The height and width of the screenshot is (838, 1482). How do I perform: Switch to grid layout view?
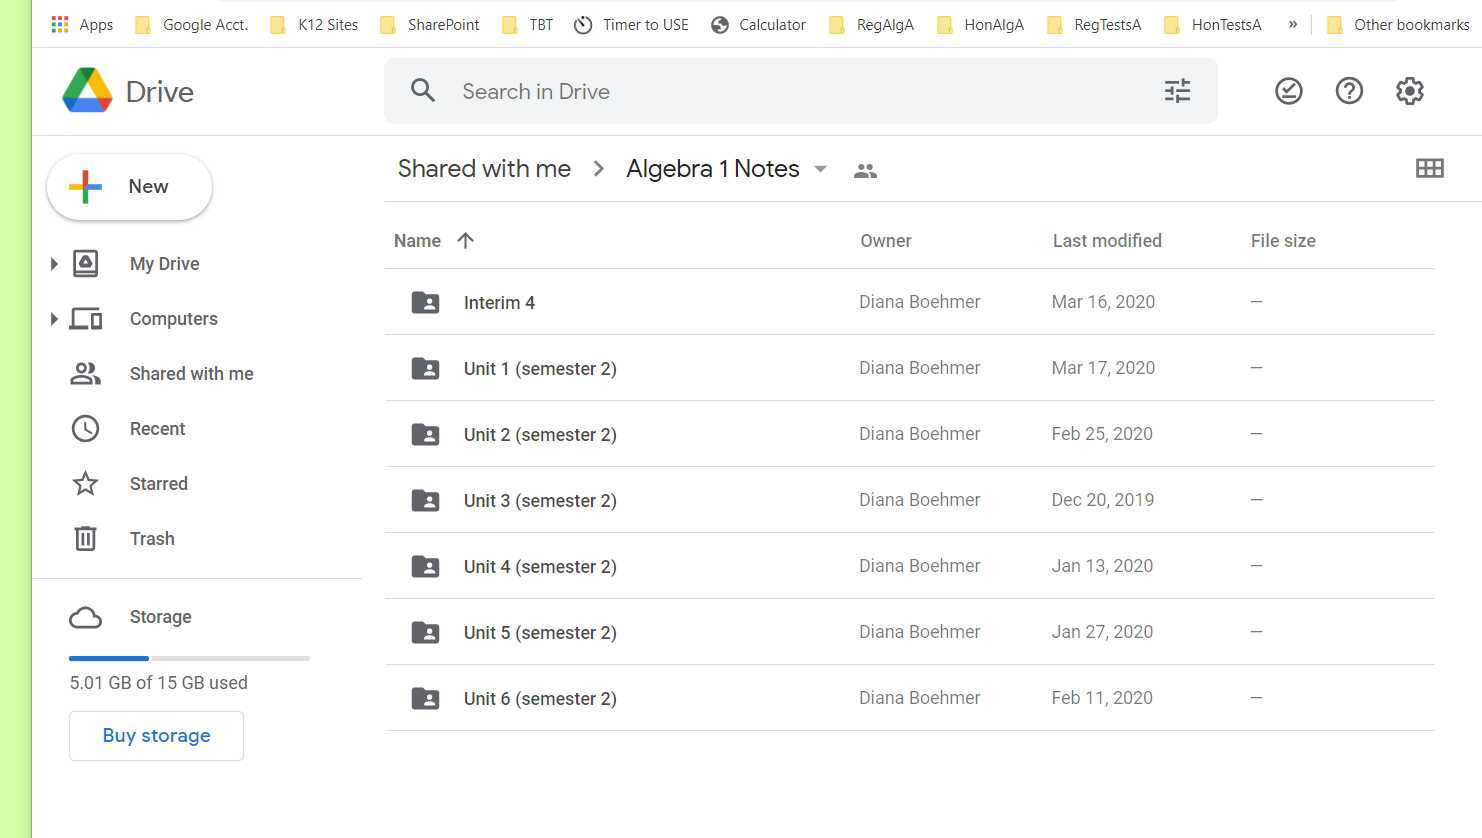pos(1429,168)
